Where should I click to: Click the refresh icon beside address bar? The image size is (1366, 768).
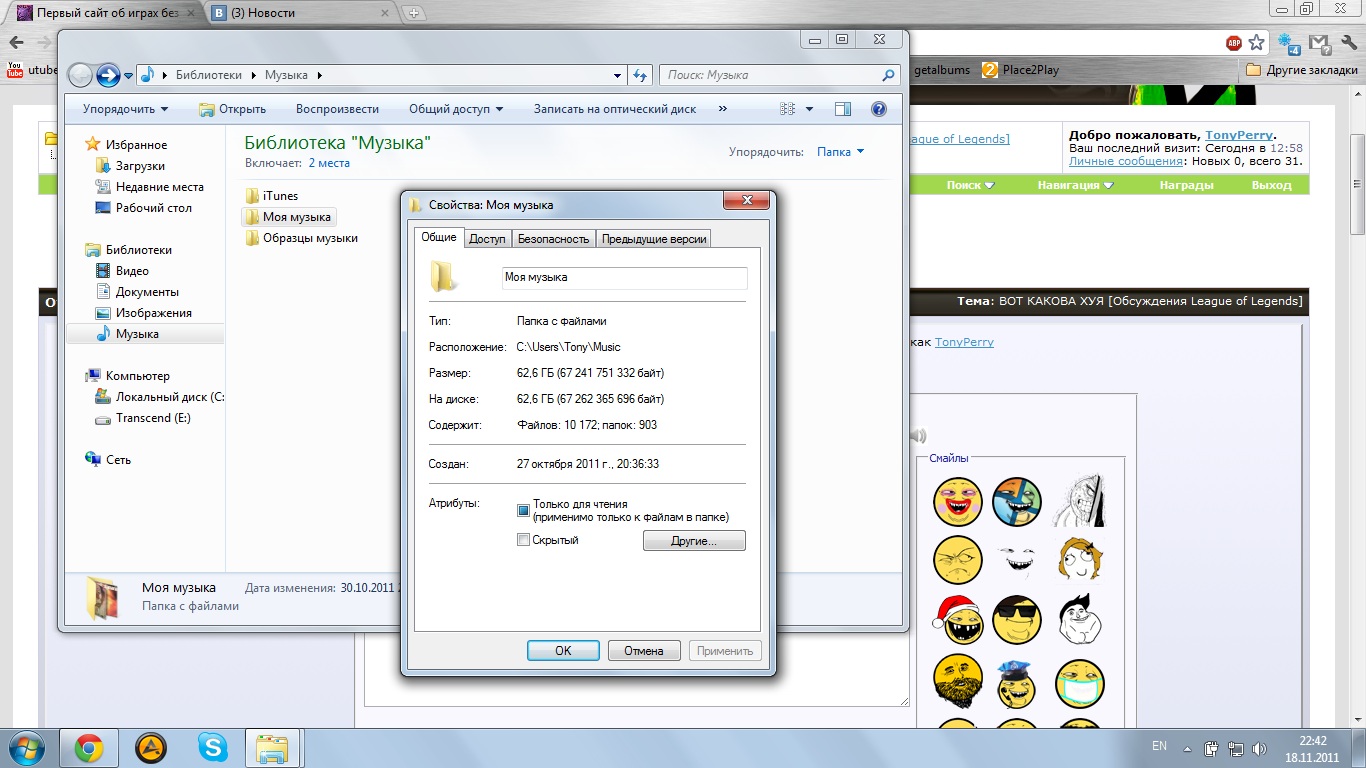coord(640,75)
